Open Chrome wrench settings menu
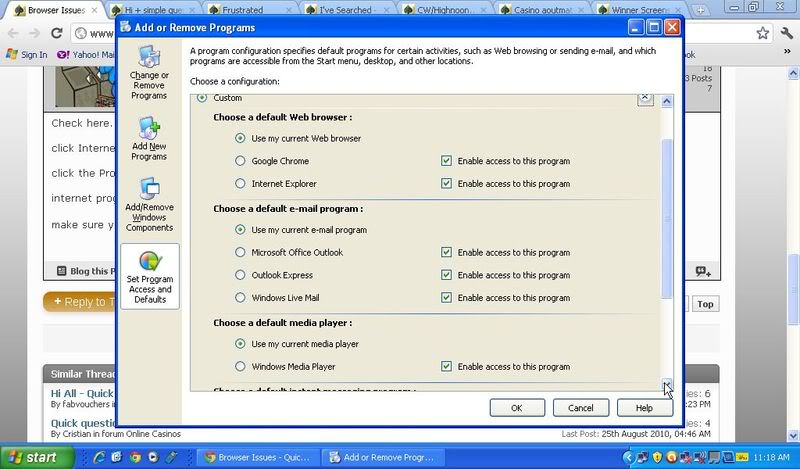 pyautogui.click(x=786, y=34)
